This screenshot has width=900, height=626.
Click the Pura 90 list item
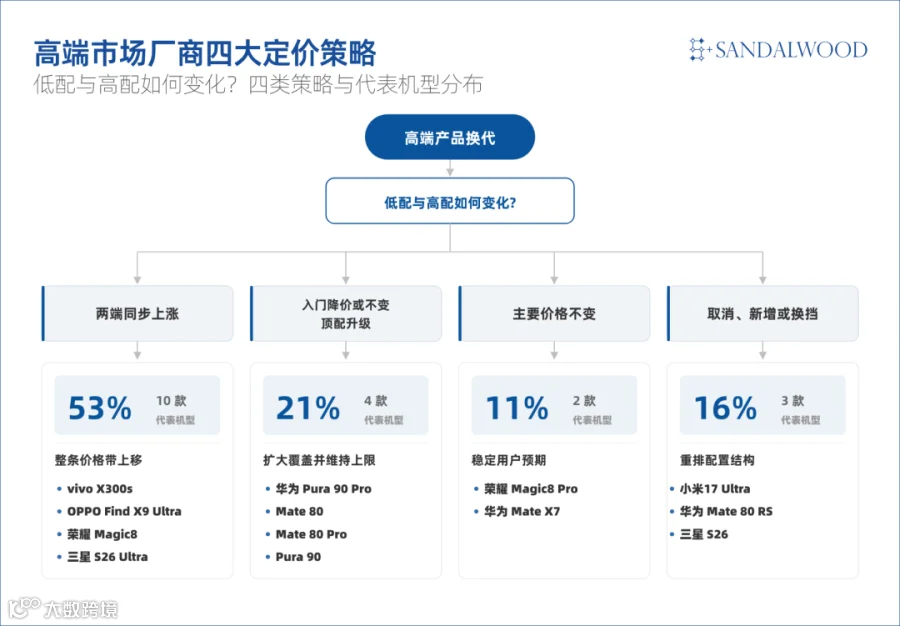pos(298,557)
